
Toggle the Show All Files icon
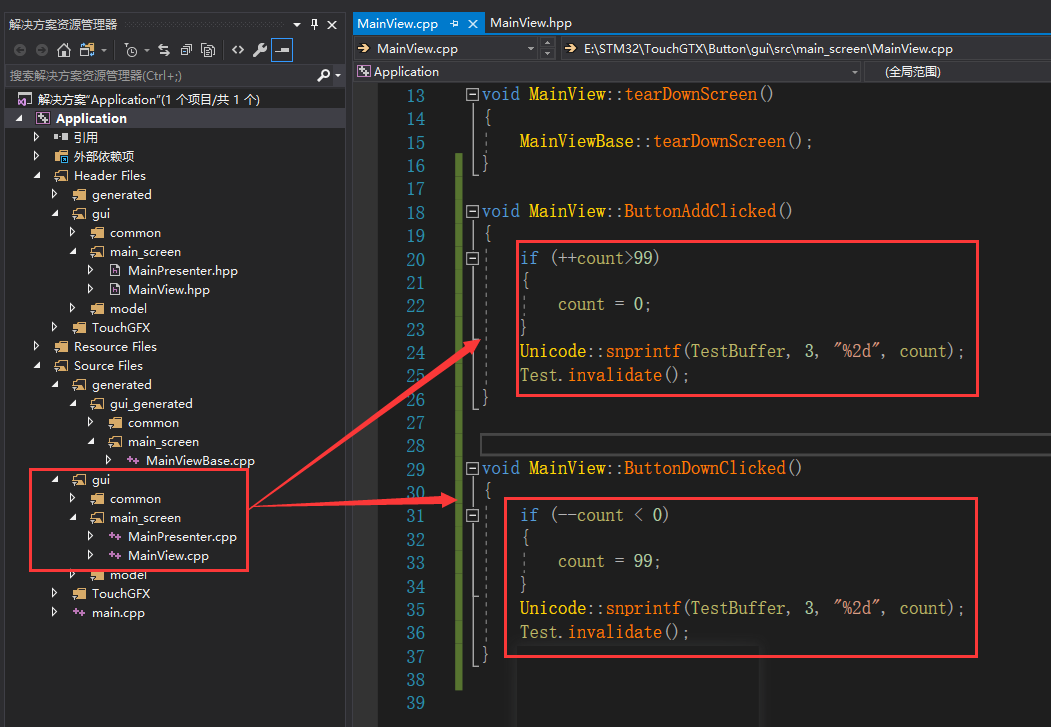(x=208, y=50)
